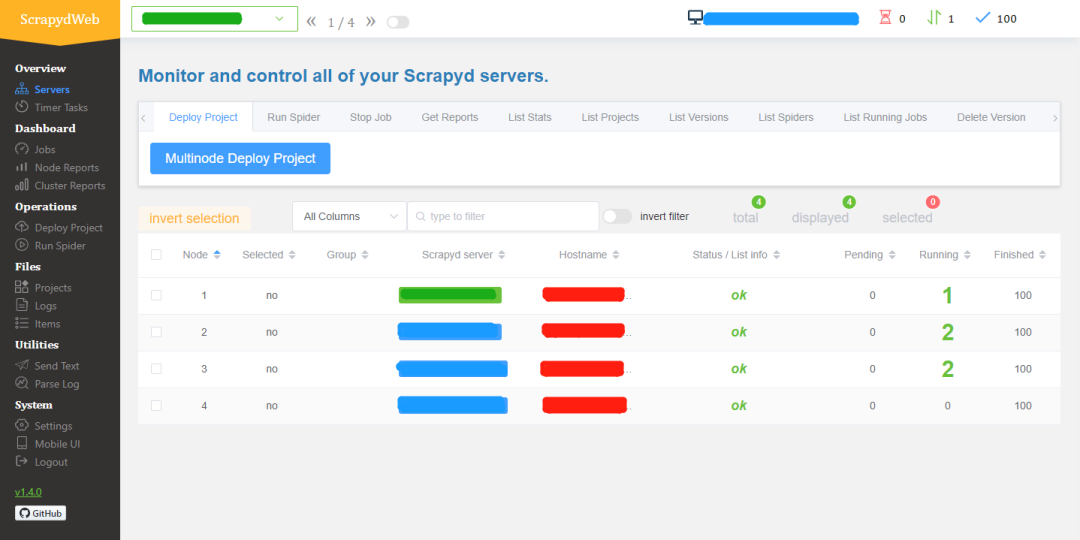The height and width of the screenshot is (540, 1080).
Task: Open Parse Log utility
Action: coord(47,384)
